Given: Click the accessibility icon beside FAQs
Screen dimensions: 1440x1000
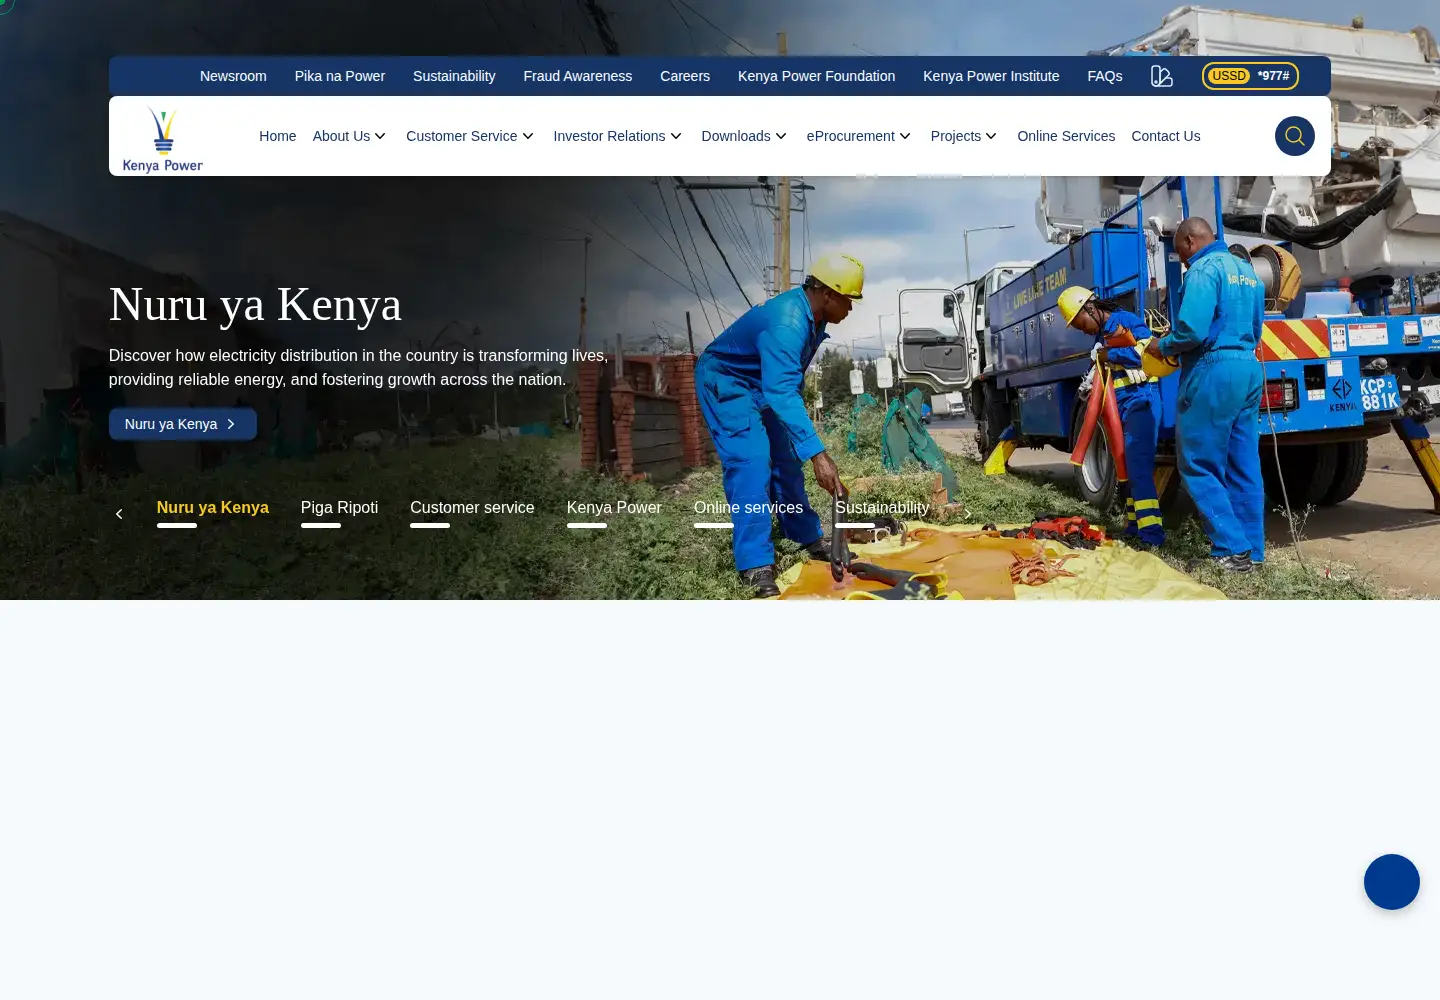Looking at the screenshot, I should coord(1161,76).
